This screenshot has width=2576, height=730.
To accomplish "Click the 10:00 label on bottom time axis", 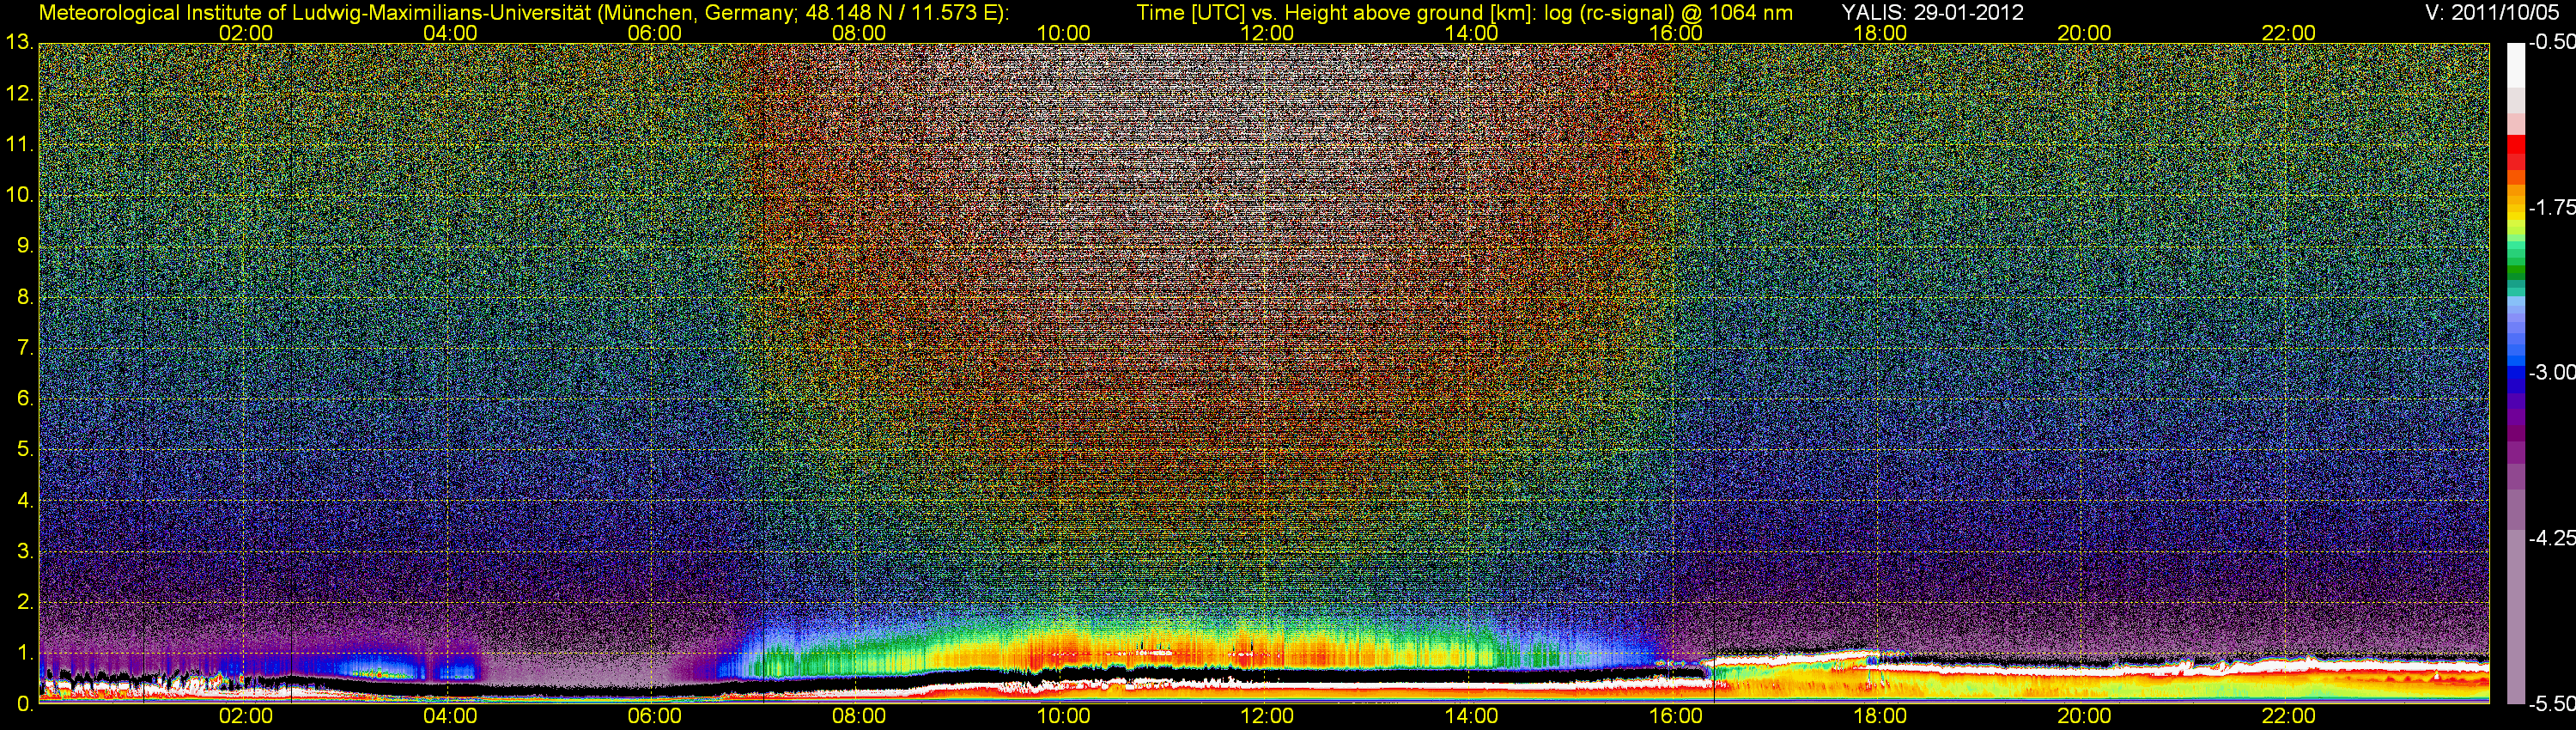I will point(1063,717).
